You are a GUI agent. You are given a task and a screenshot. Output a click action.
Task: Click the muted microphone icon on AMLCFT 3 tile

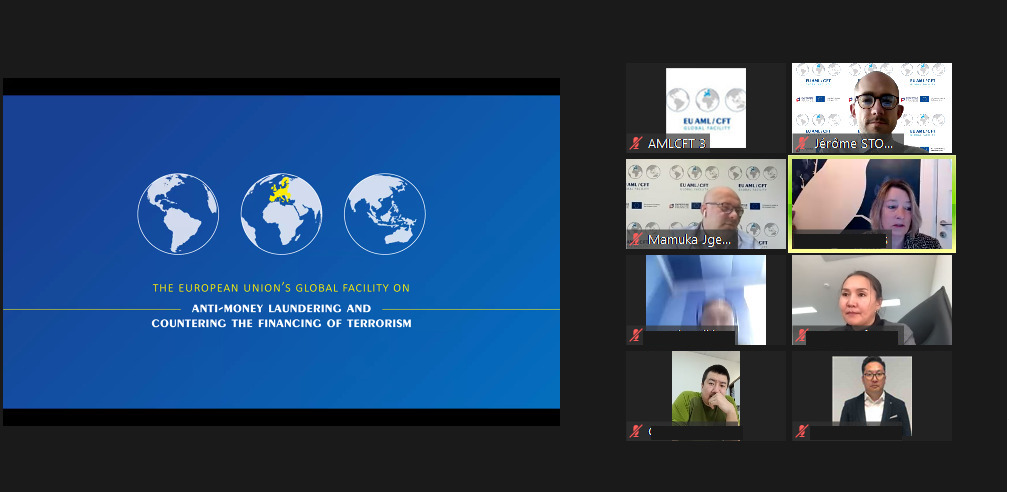tap(635, 143)
